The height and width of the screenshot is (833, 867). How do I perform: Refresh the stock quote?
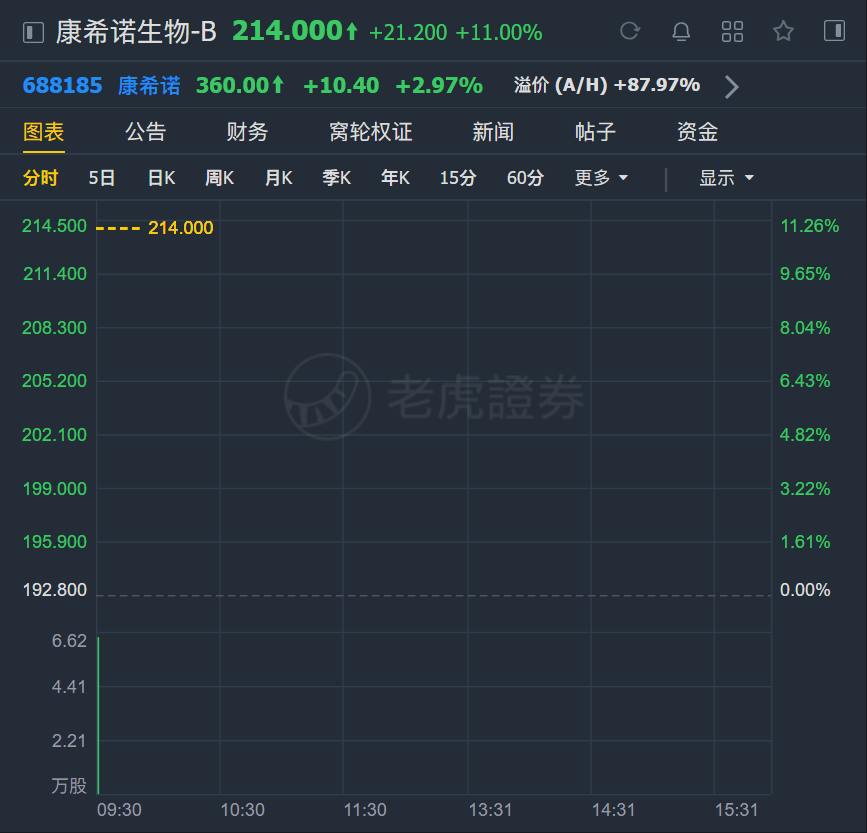coord(630,31)
